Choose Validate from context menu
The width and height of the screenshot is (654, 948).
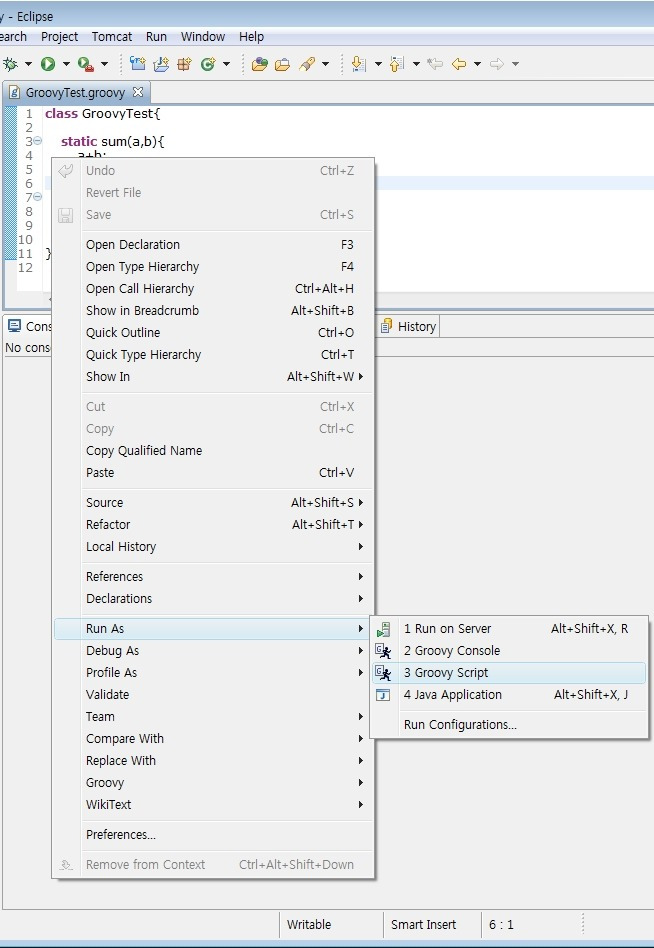click(213, 694)
